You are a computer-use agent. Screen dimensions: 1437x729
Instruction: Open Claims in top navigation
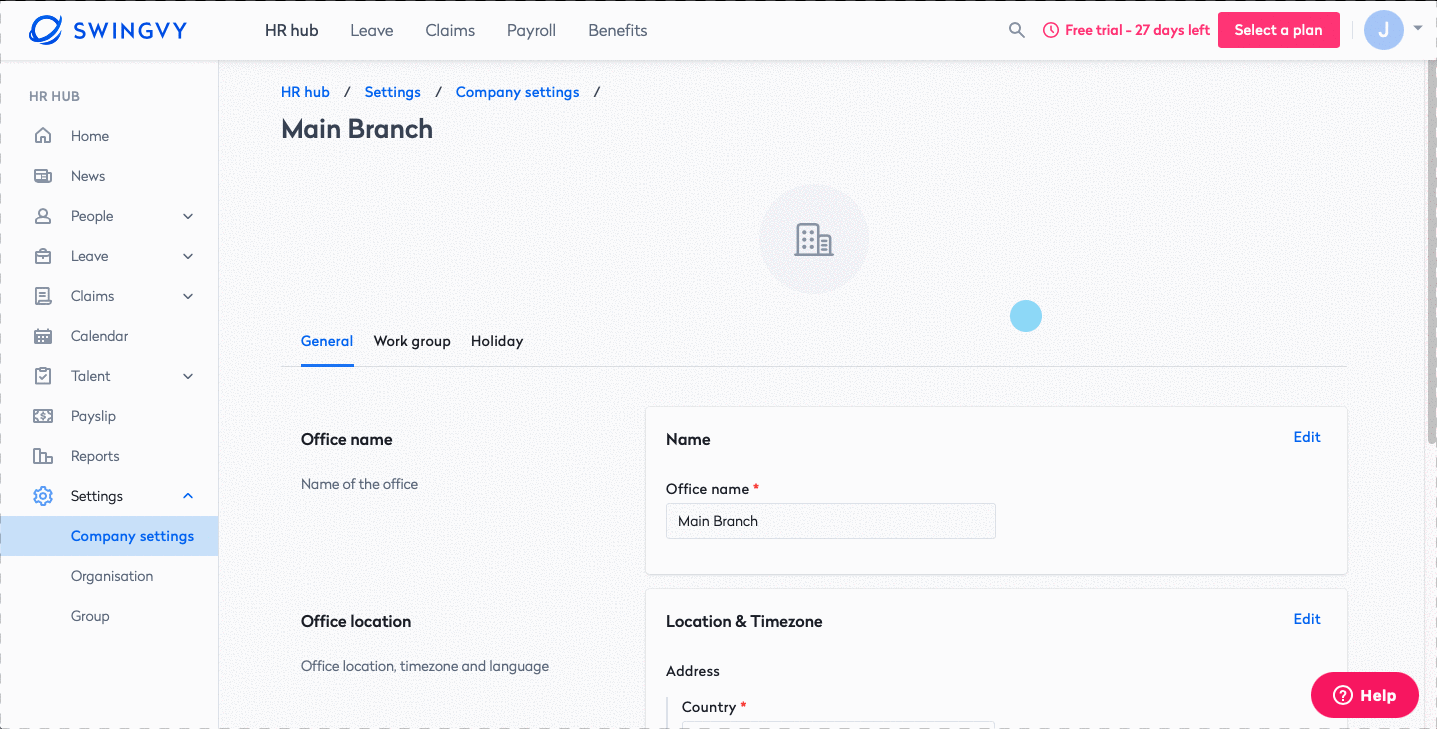(x=450, y=30)
